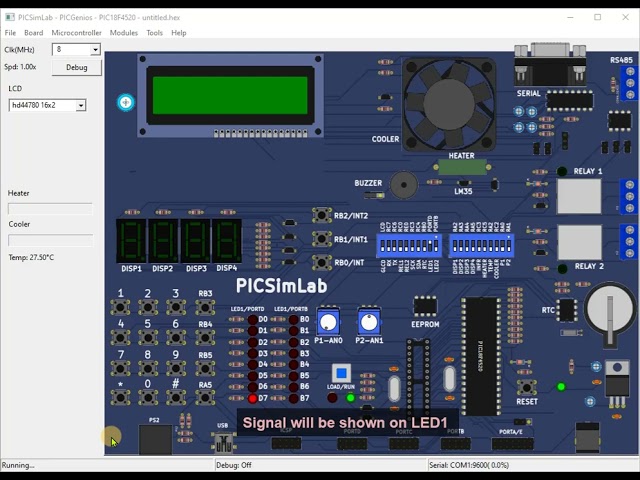
Task: Open the Tools menu
Action: (x=154, y=33)
